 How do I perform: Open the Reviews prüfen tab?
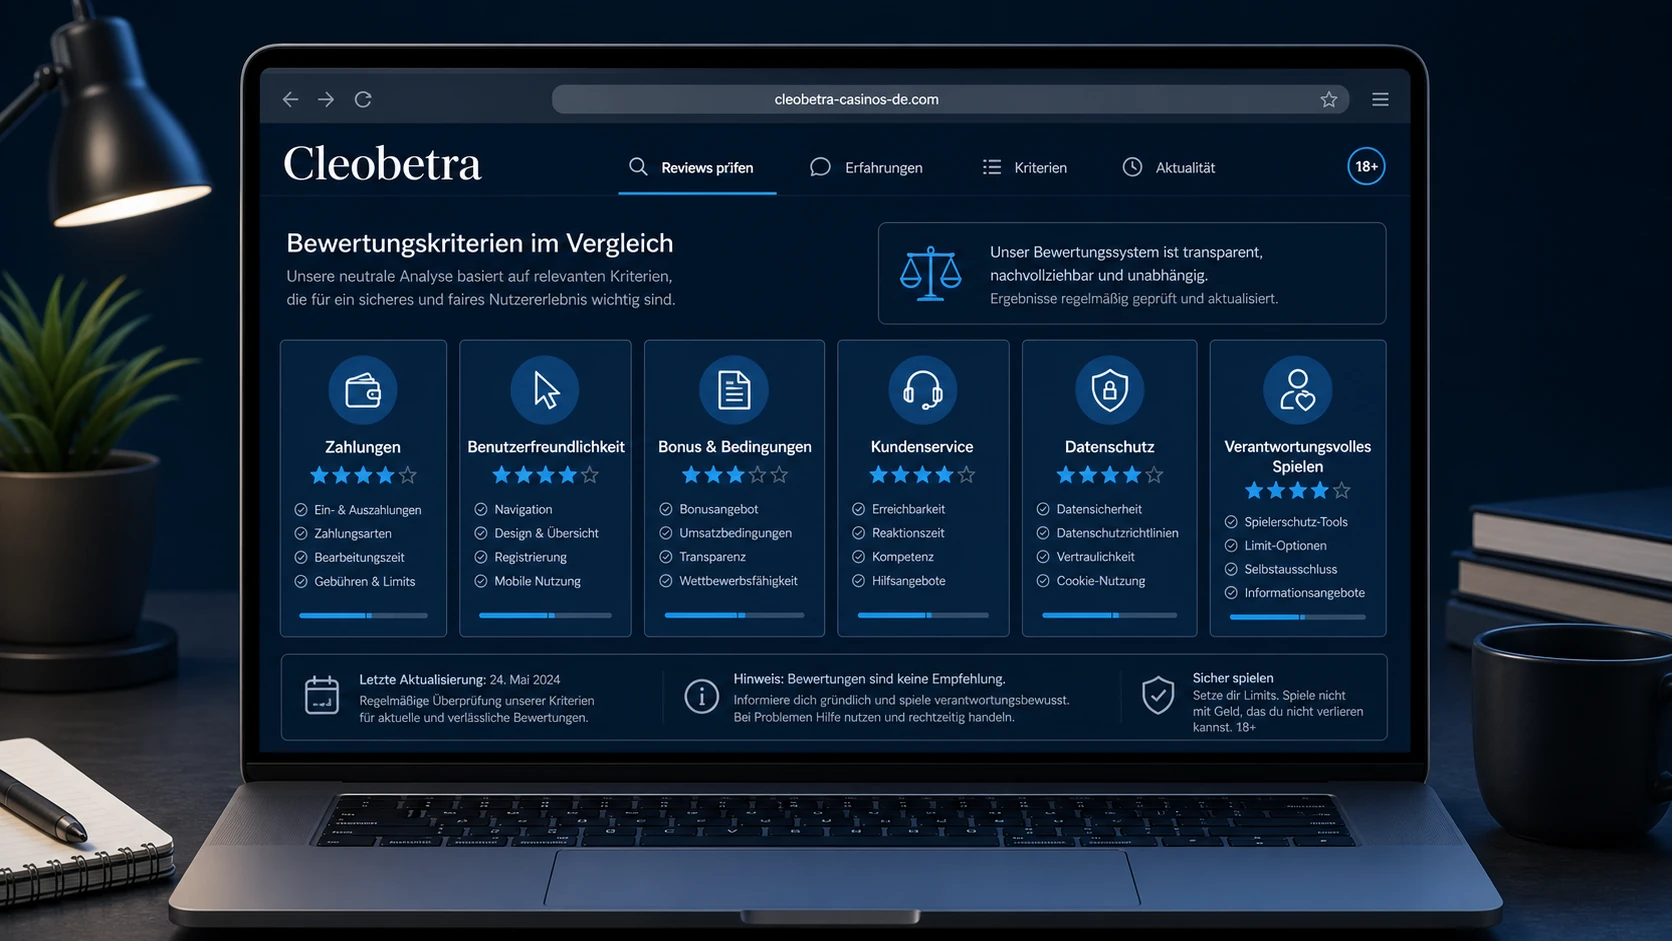click(x=697, y=167)
